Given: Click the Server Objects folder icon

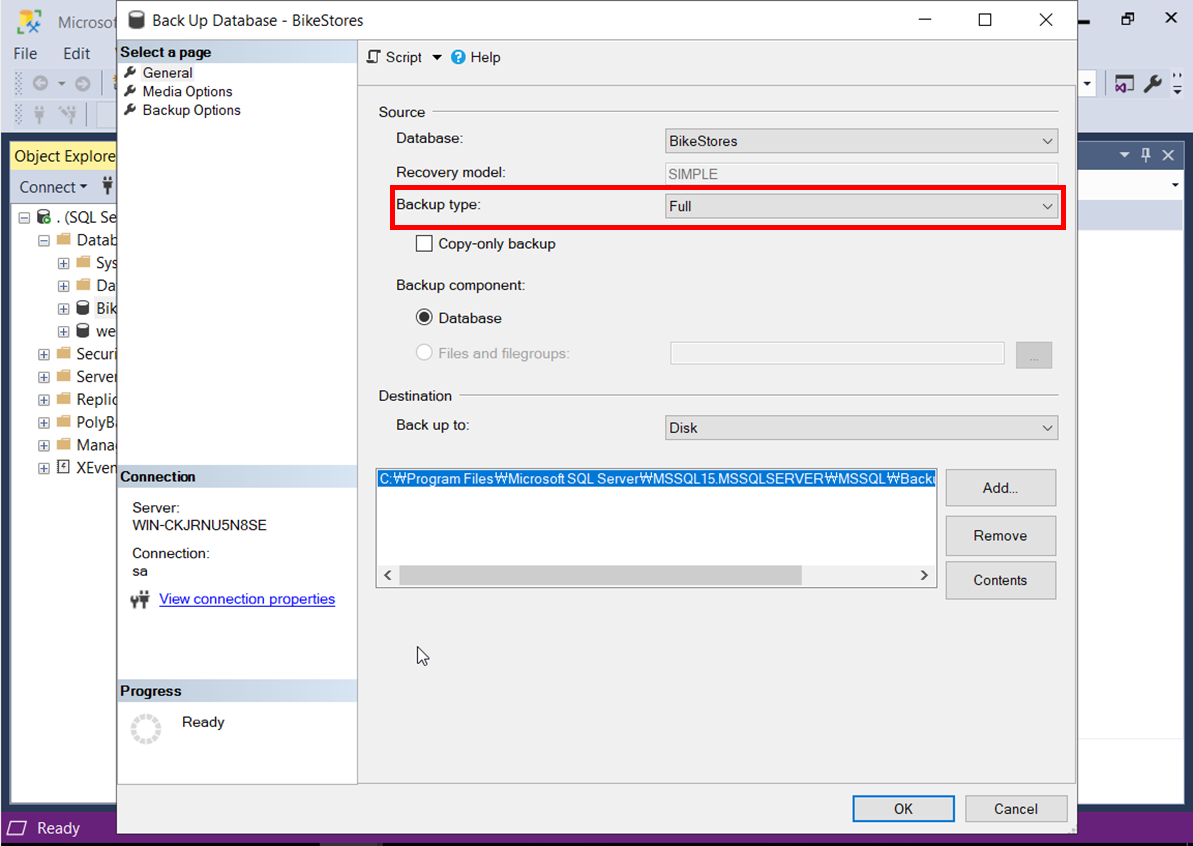Looking at the screenshot, I should coord(64,376).
